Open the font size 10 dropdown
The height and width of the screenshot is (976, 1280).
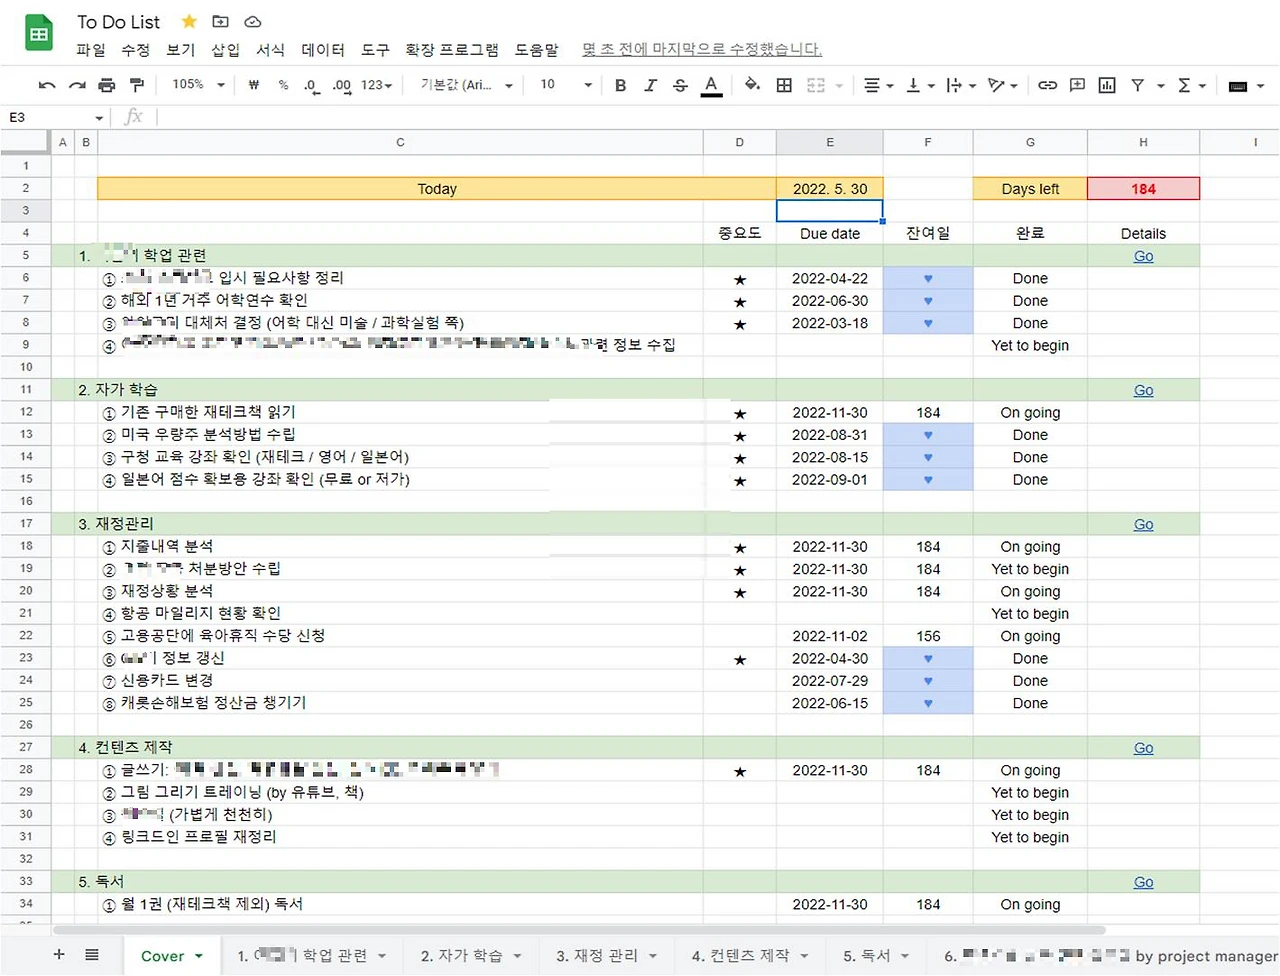coord(566,85)
